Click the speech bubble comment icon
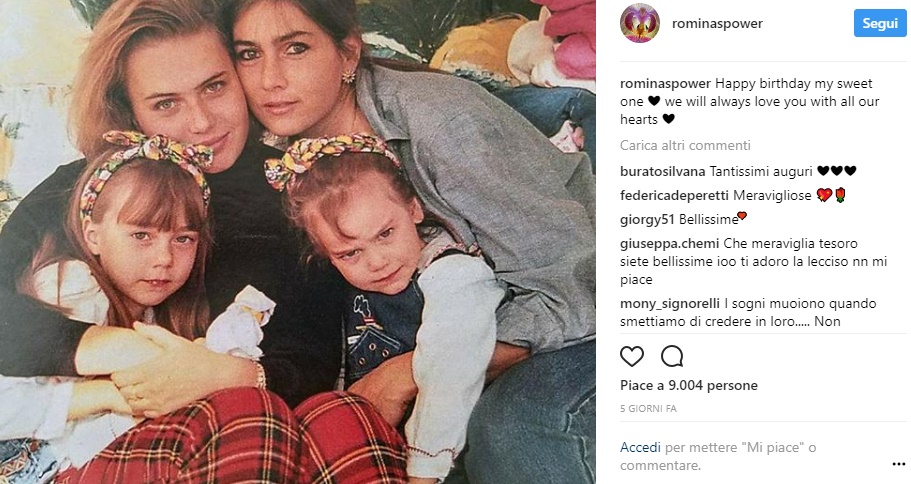 point(672,356)
